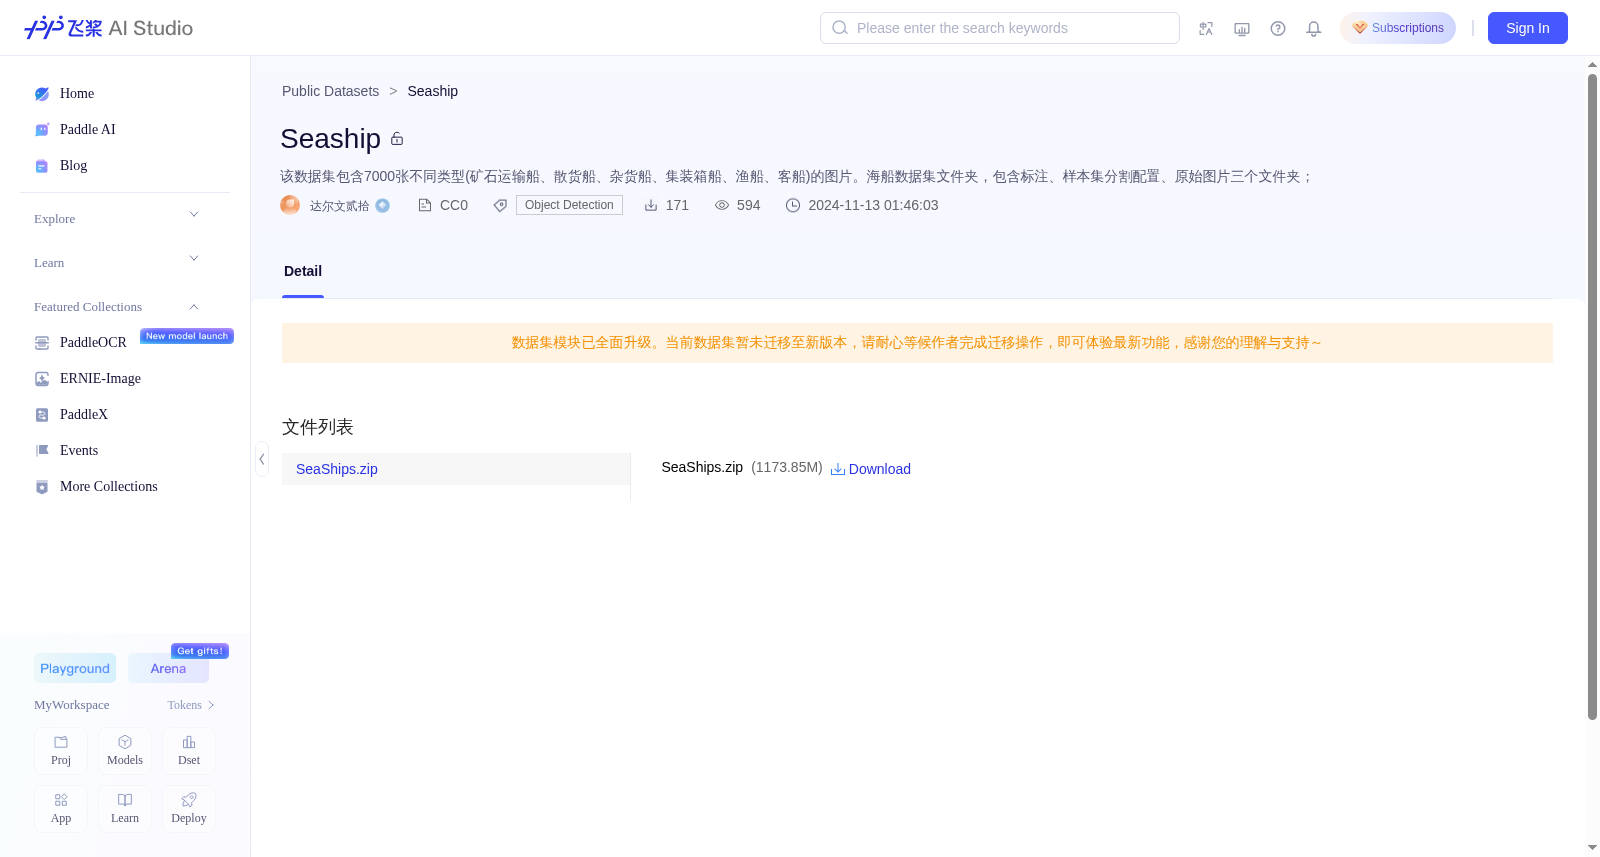Click the PaddleOCR icon

click(x=42, y=343)
